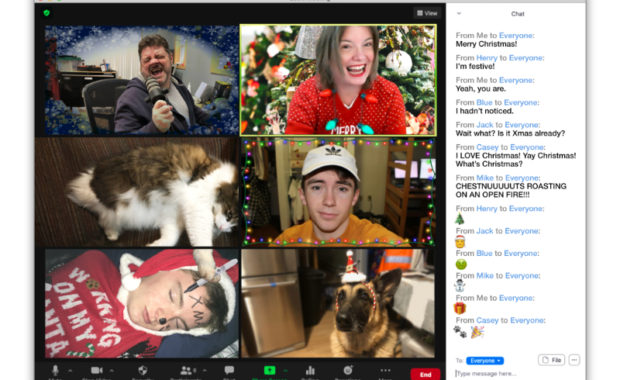Click the View layout button
This screenshot has width=620, height=380.
click(x=427, y=13)
